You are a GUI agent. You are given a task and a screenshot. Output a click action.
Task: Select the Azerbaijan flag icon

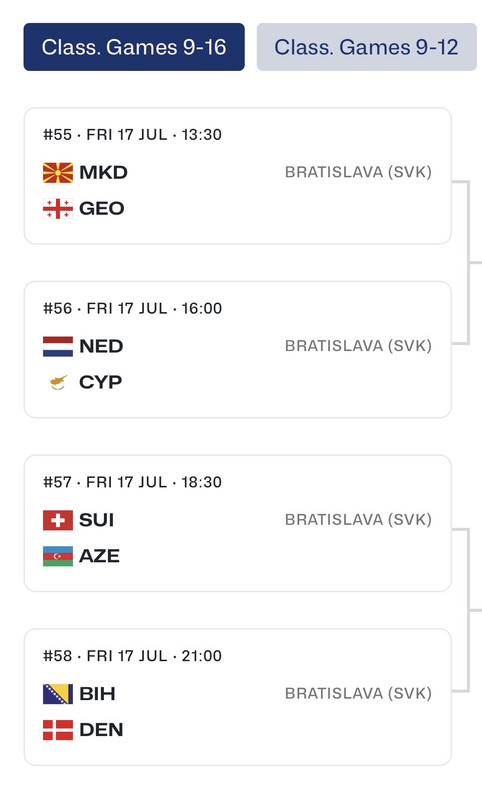coord(58,556)
